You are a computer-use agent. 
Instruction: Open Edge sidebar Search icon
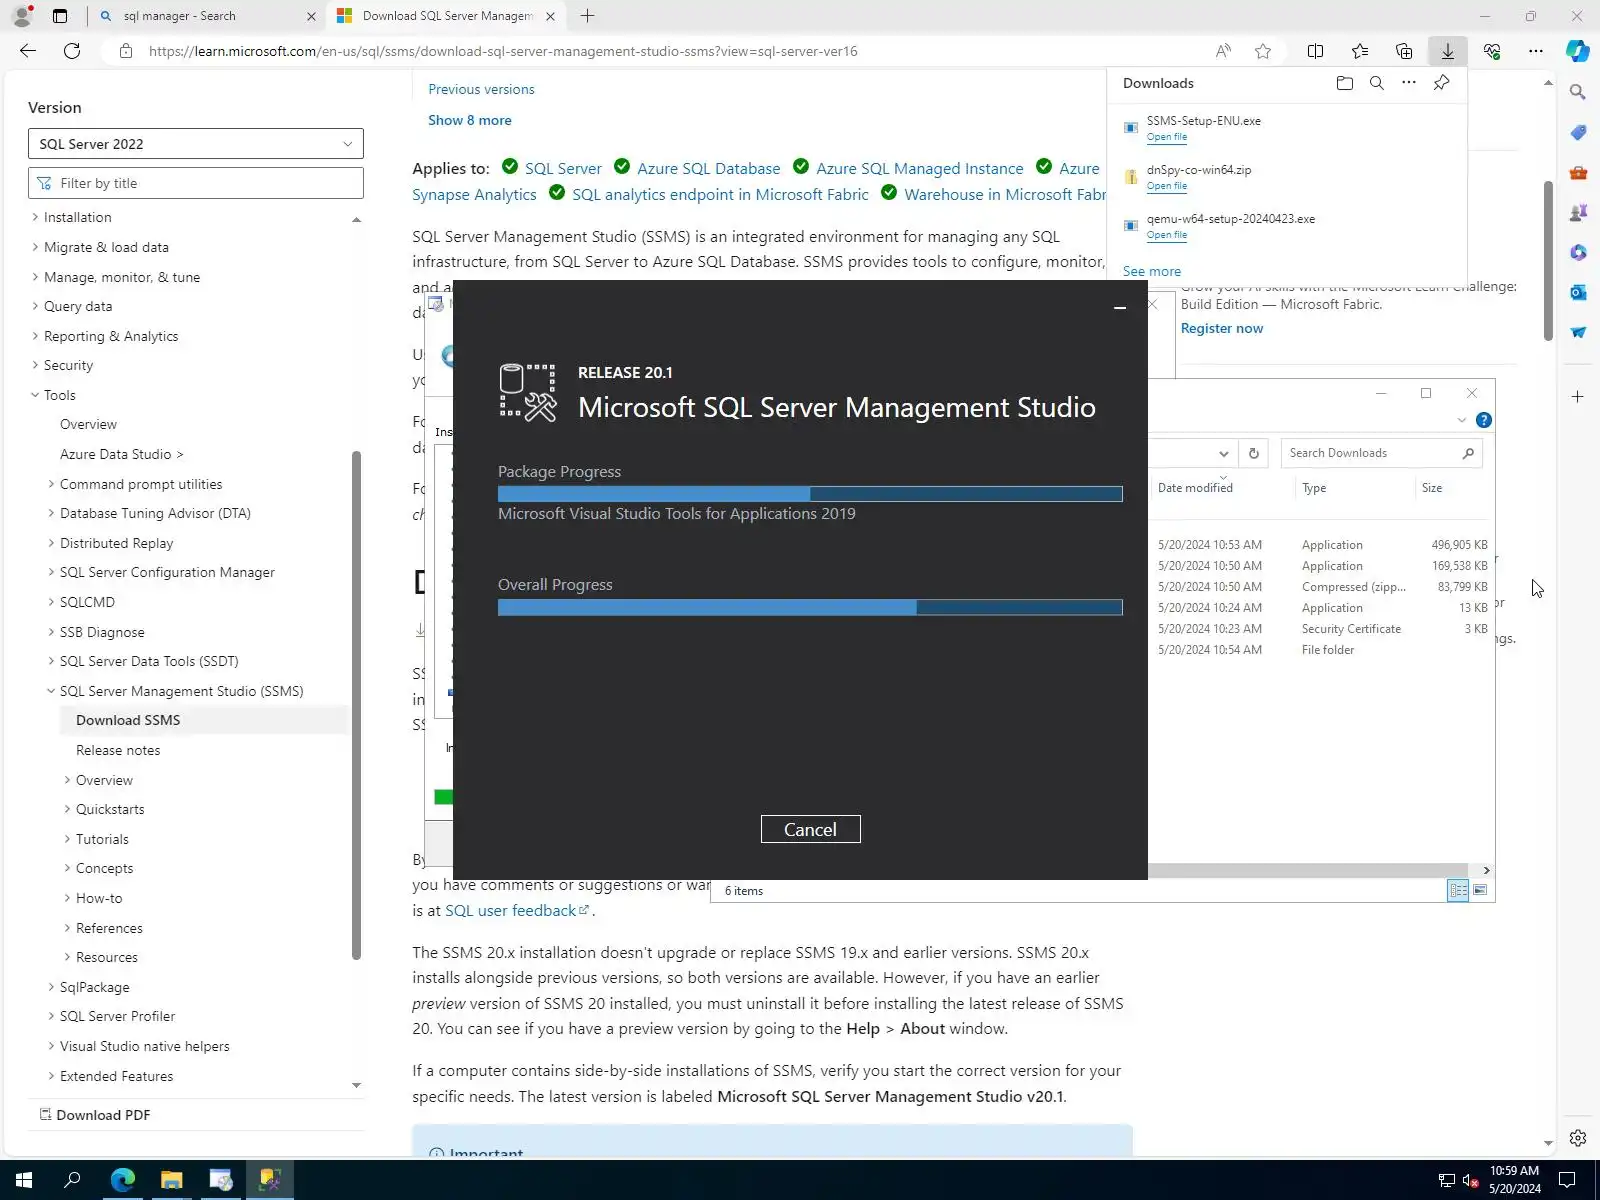point(1578,92)
